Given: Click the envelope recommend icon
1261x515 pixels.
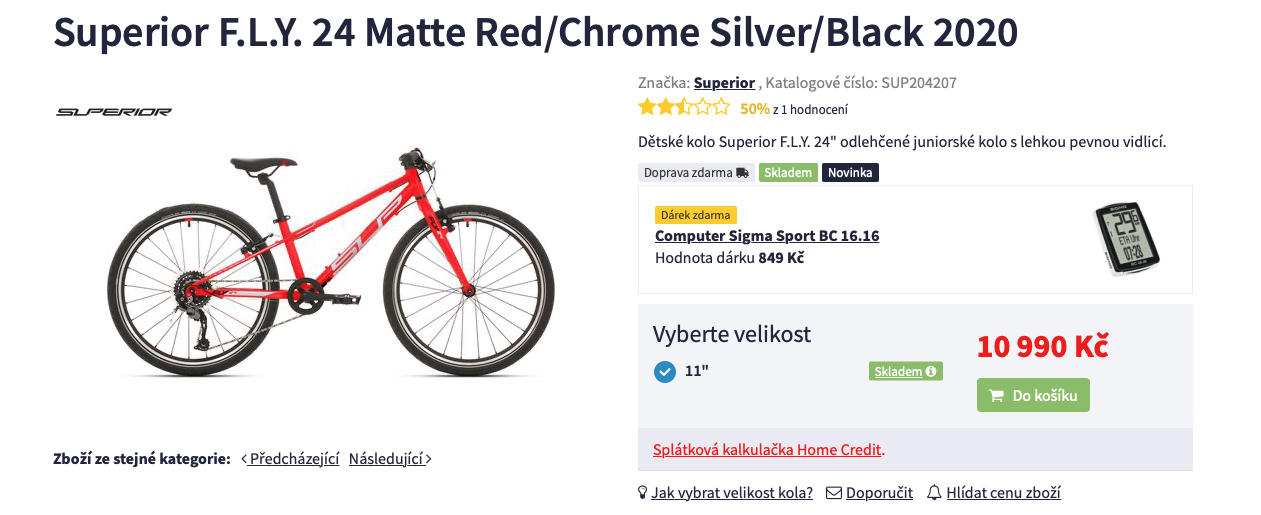Looking at the screenshot, I should tap(833, 493).
